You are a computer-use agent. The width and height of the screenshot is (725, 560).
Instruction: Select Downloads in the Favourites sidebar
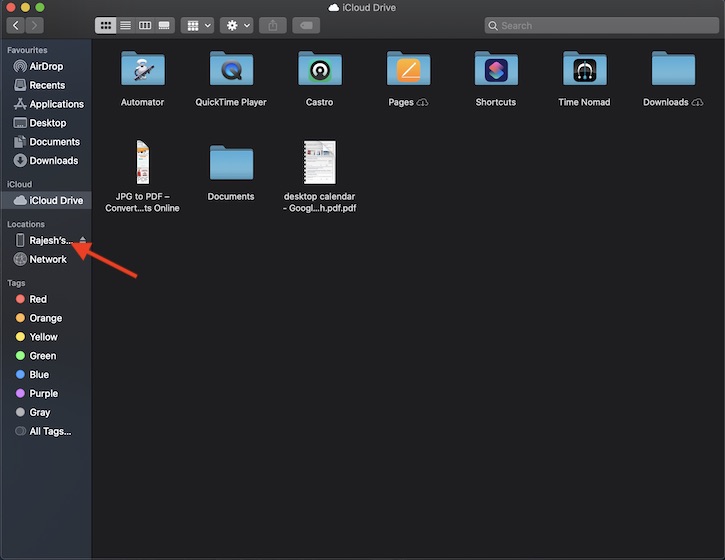click(46, 160)
